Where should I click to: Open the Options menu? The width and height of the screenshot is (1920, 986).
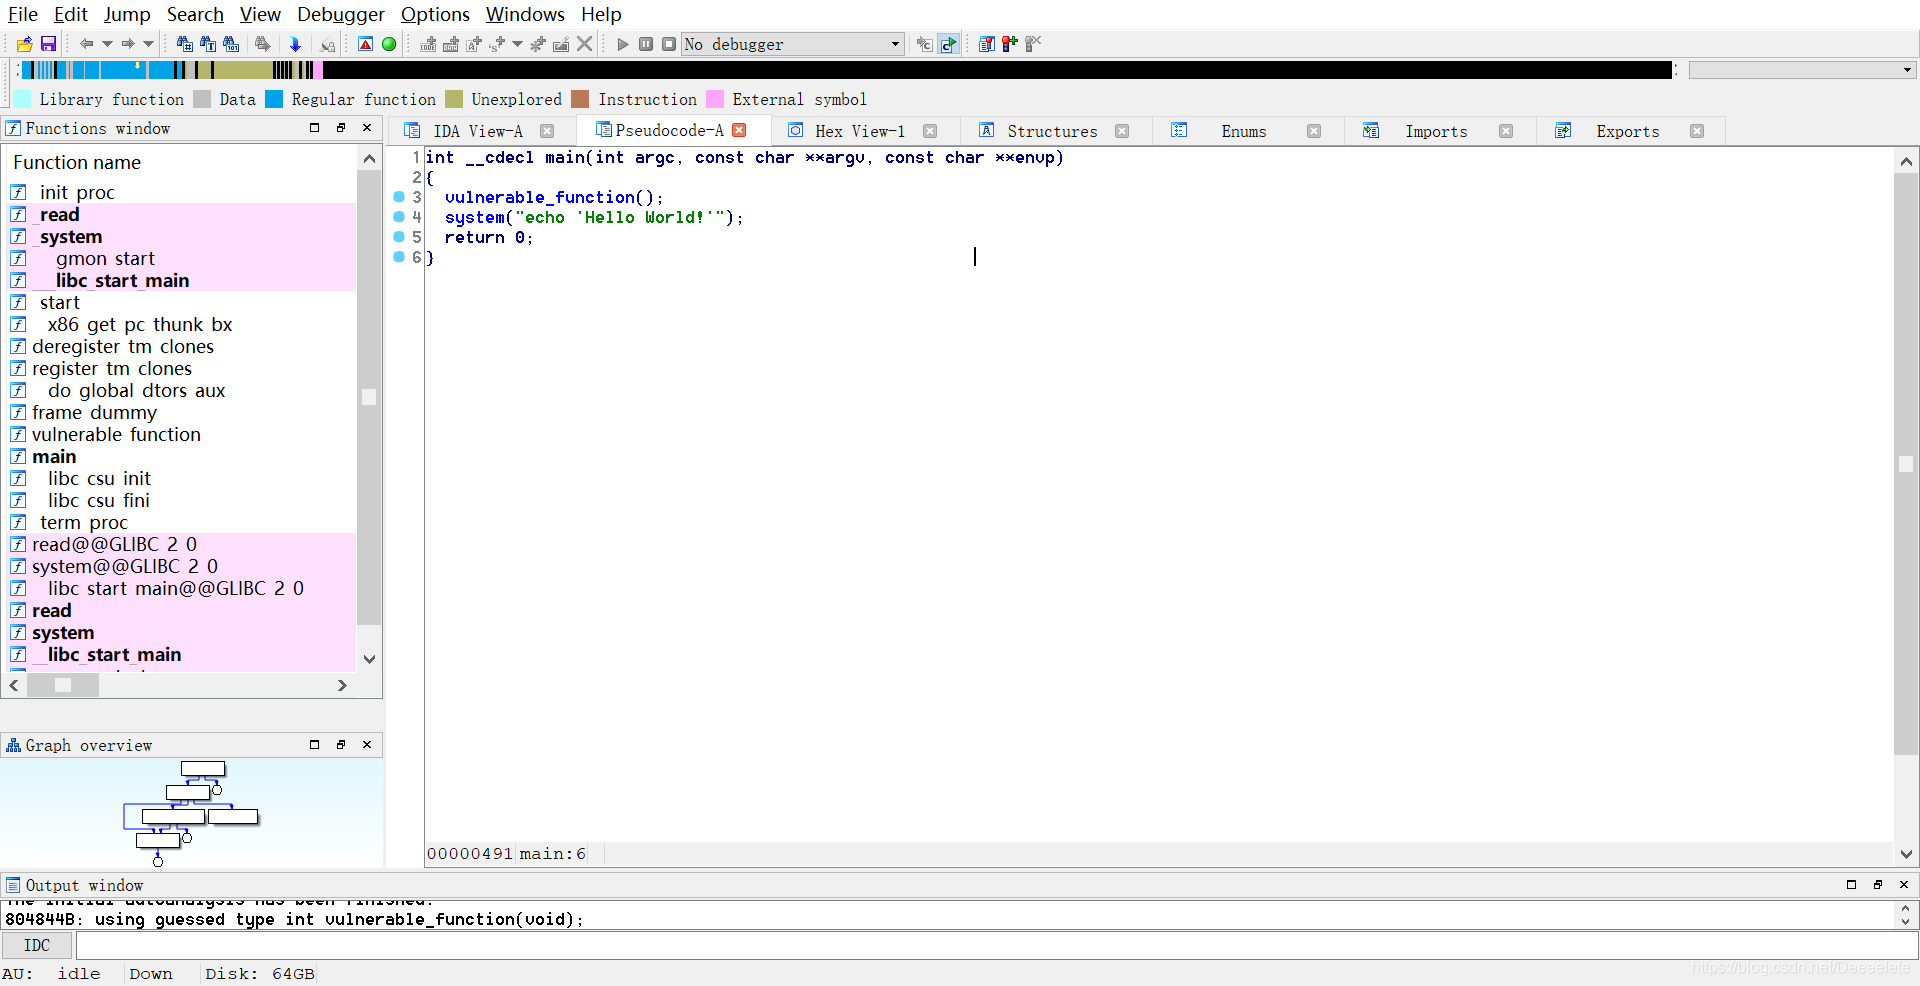(435, 14)
